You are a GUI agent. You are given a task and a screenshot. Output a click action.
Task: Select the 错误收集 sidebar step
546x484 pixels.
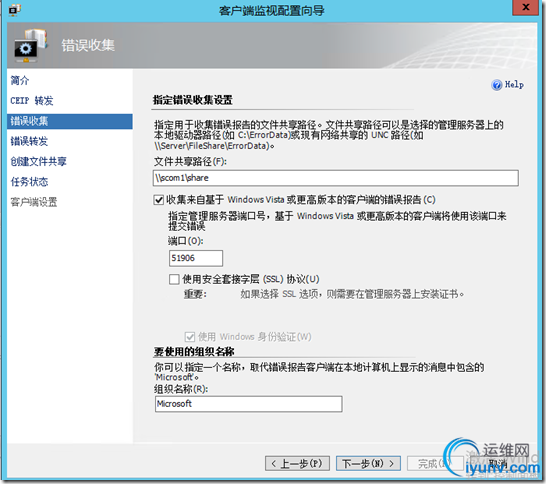70,121
